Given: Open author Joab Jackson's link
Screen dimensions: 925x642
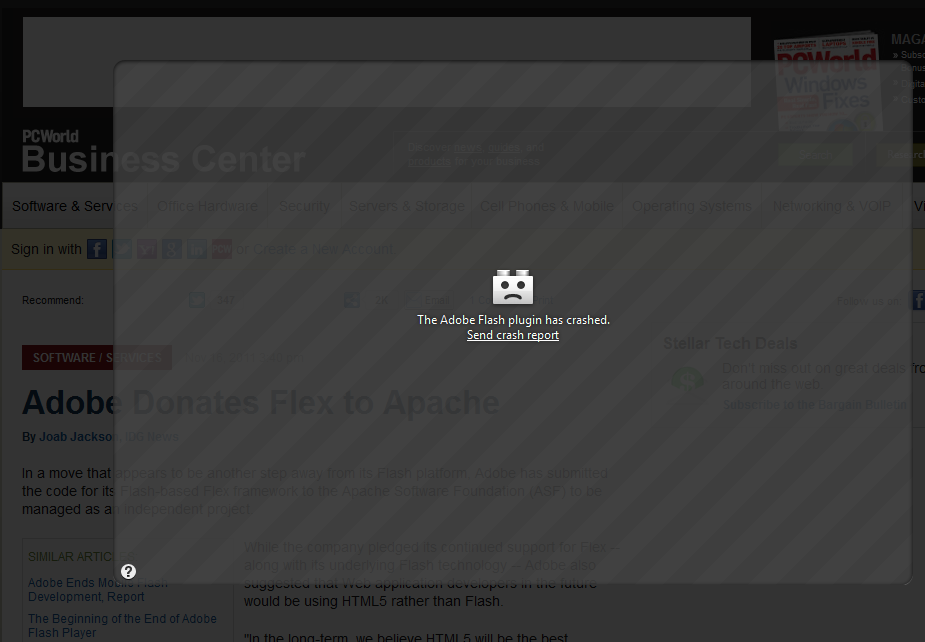Looking at the screenshot, I should click(78, 437).
